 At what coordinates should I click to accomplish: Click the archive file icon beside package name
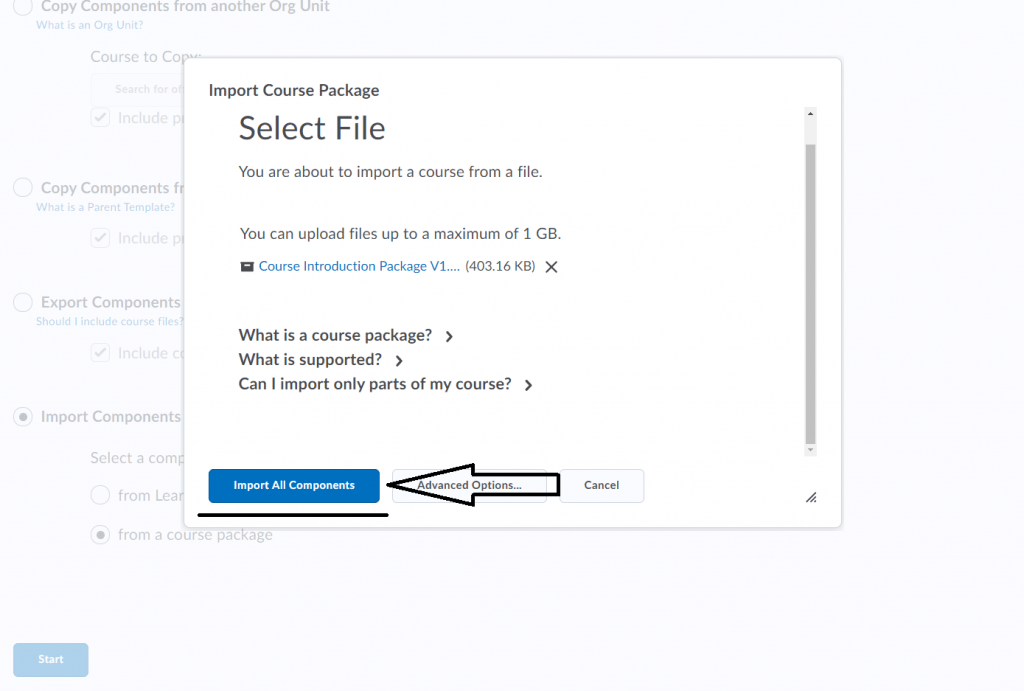pos(247,267)
